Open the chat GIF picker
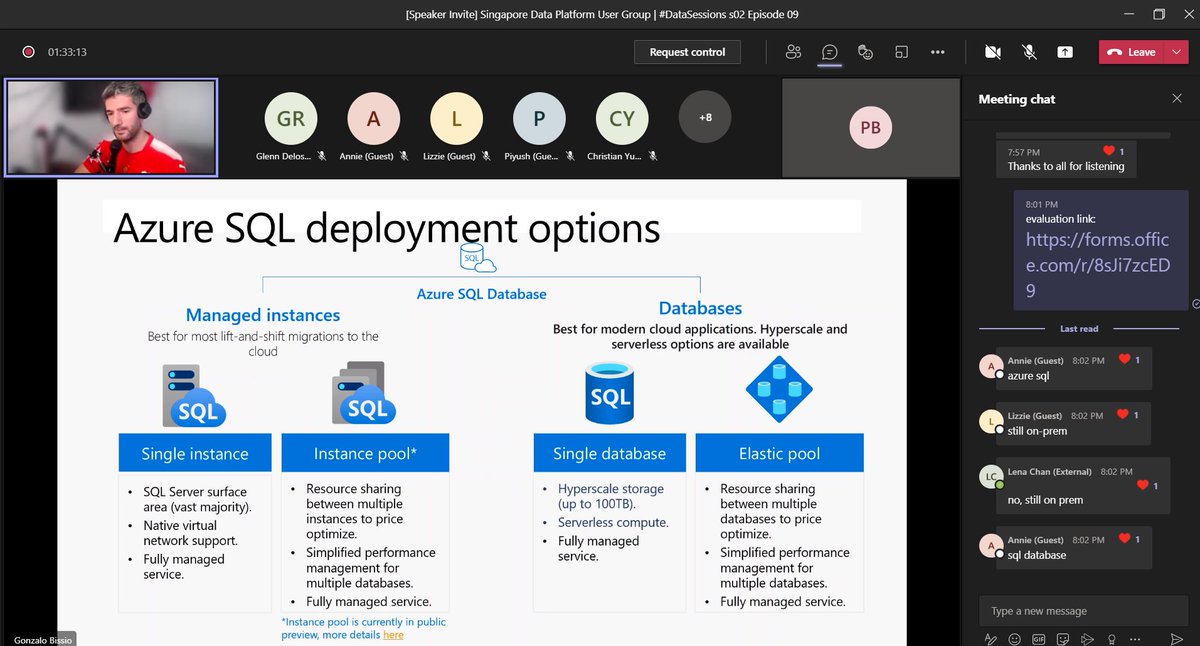 tap(1039, 638)
